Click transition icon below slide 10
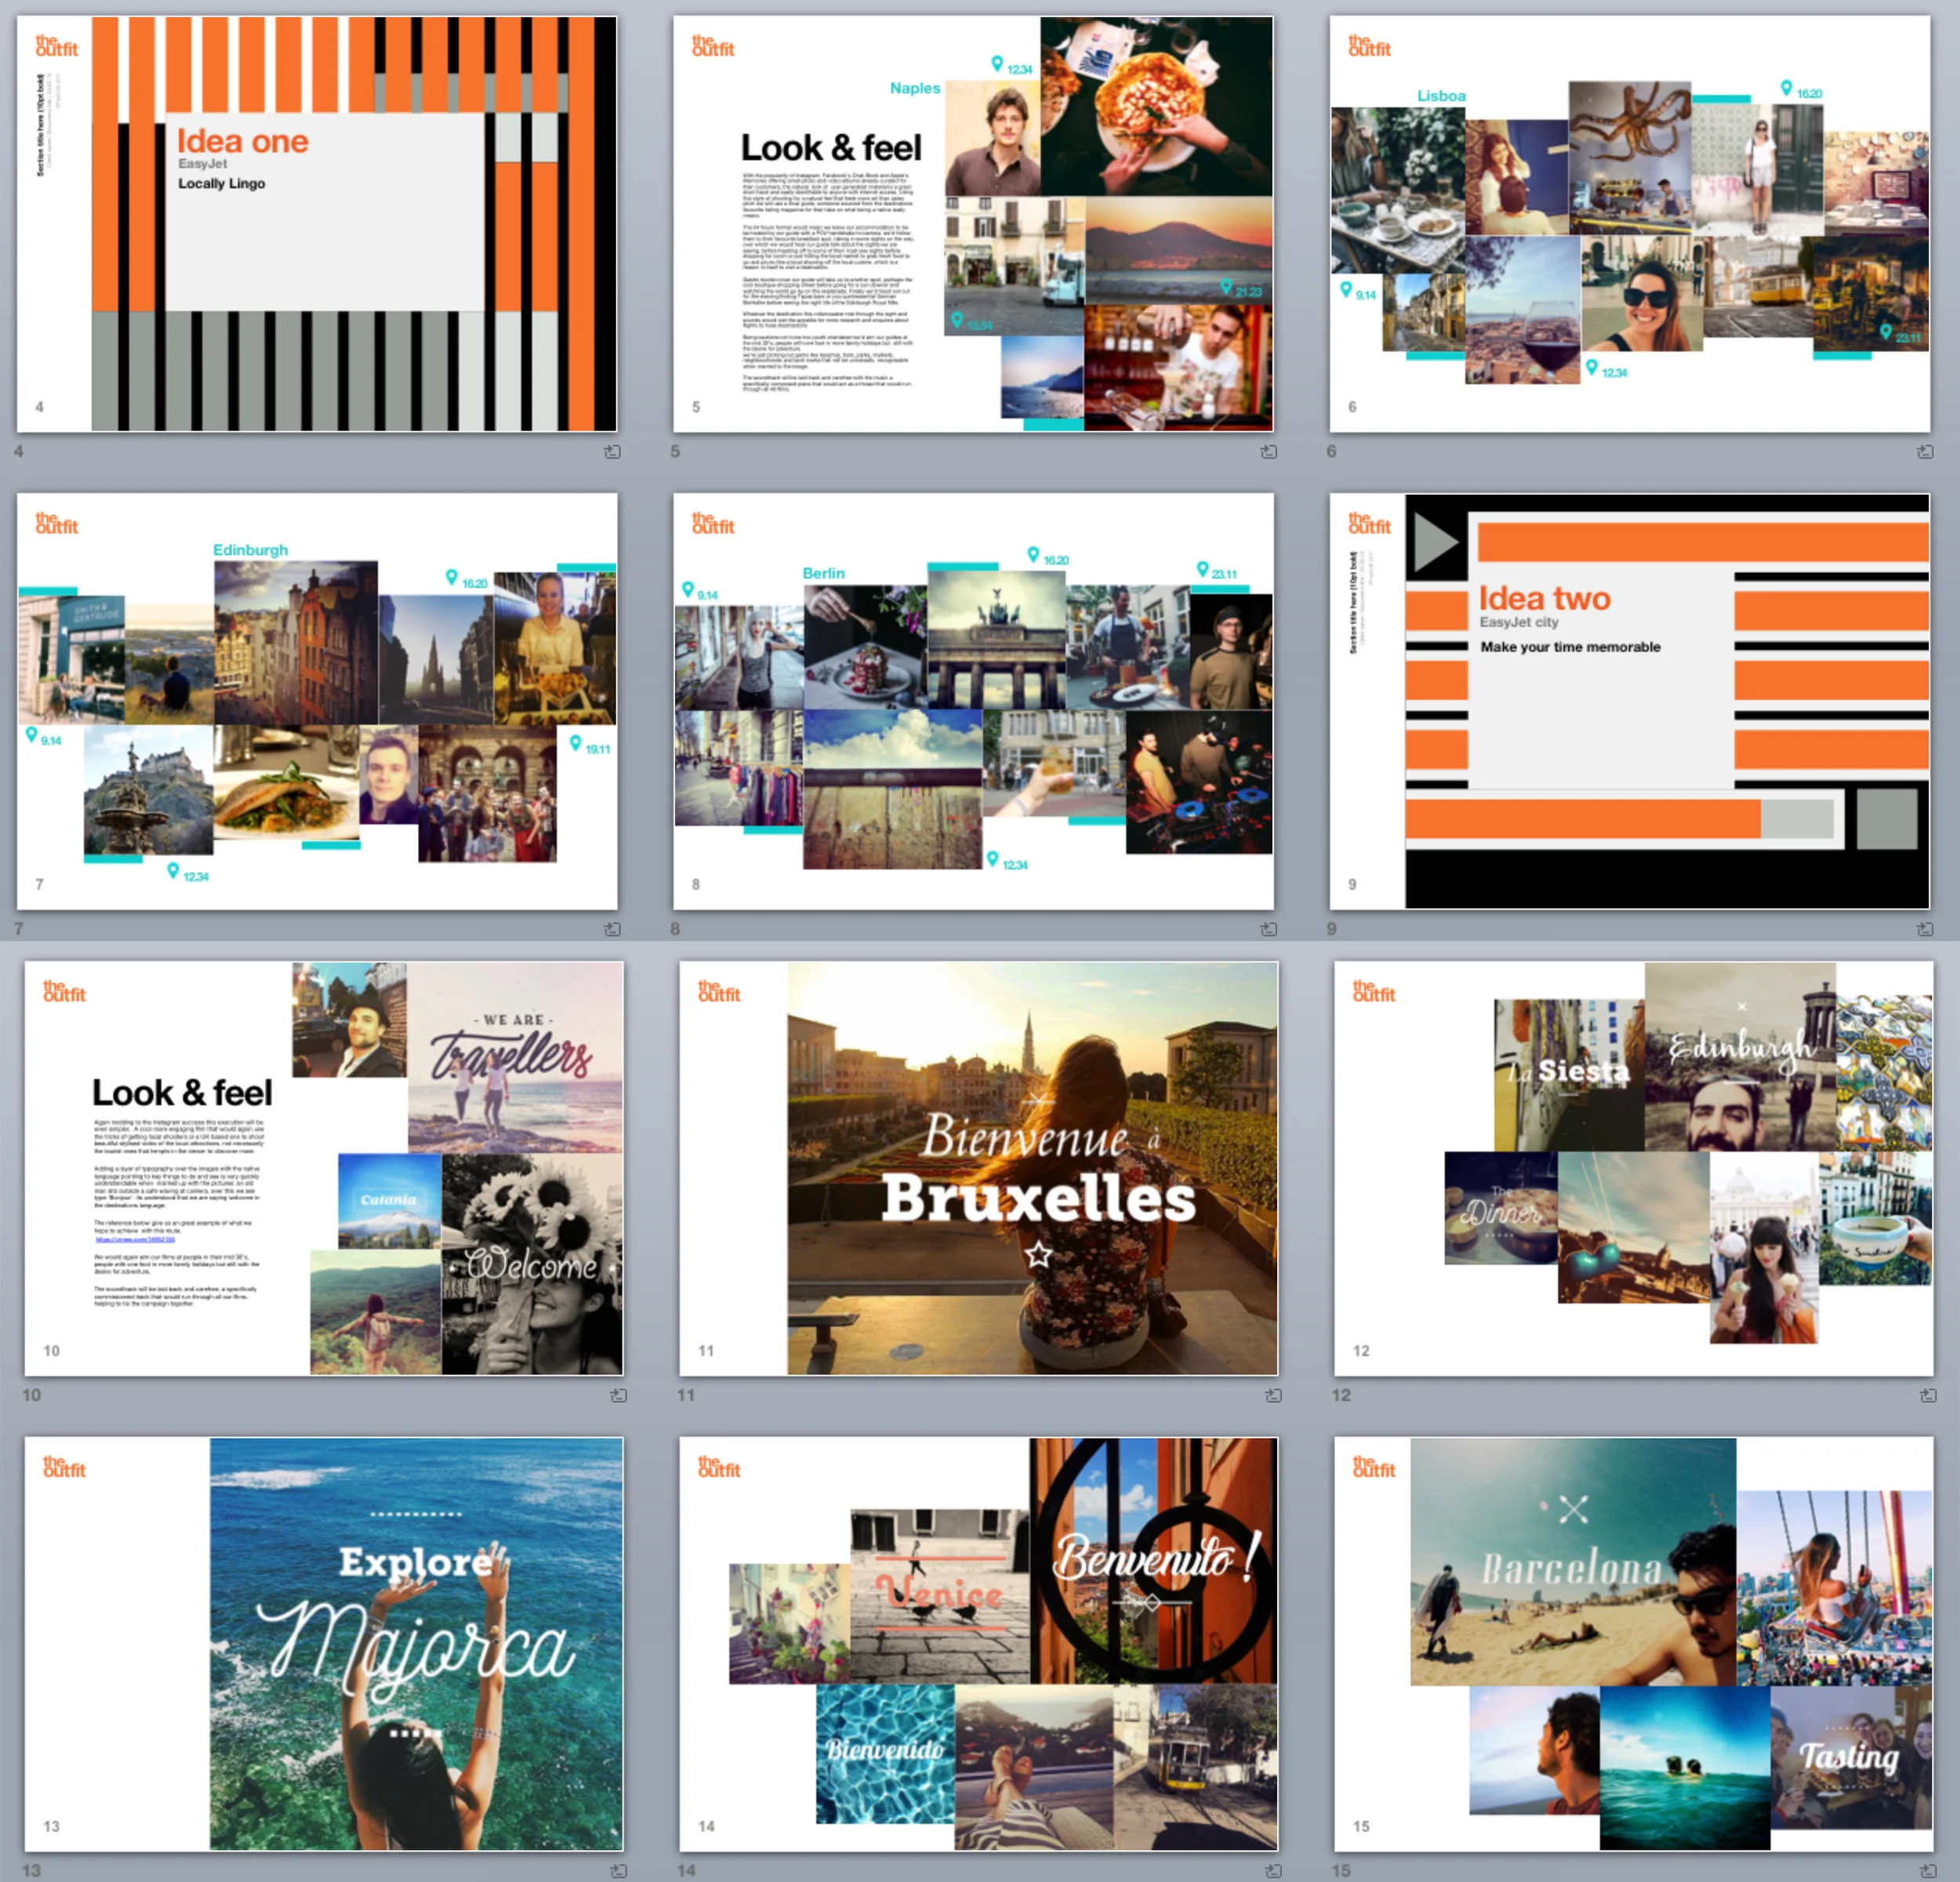Screen dimensions: 1960x1882 point(618,1395)
